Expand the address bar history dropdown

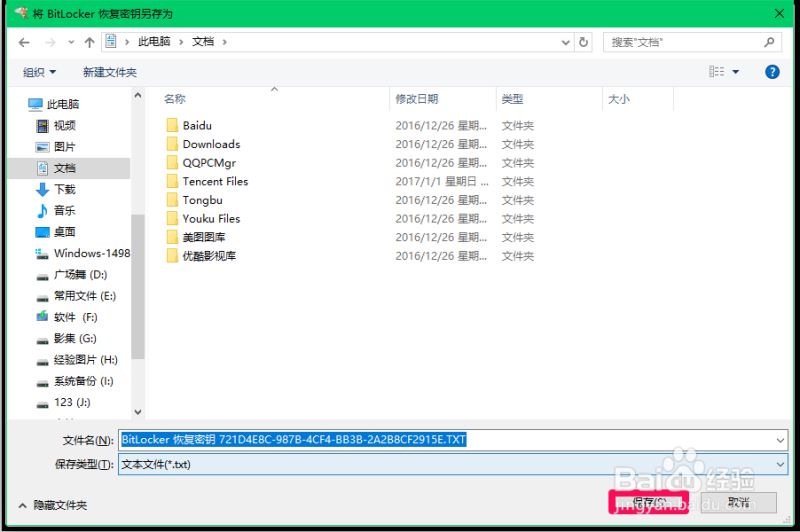point(565,42)
